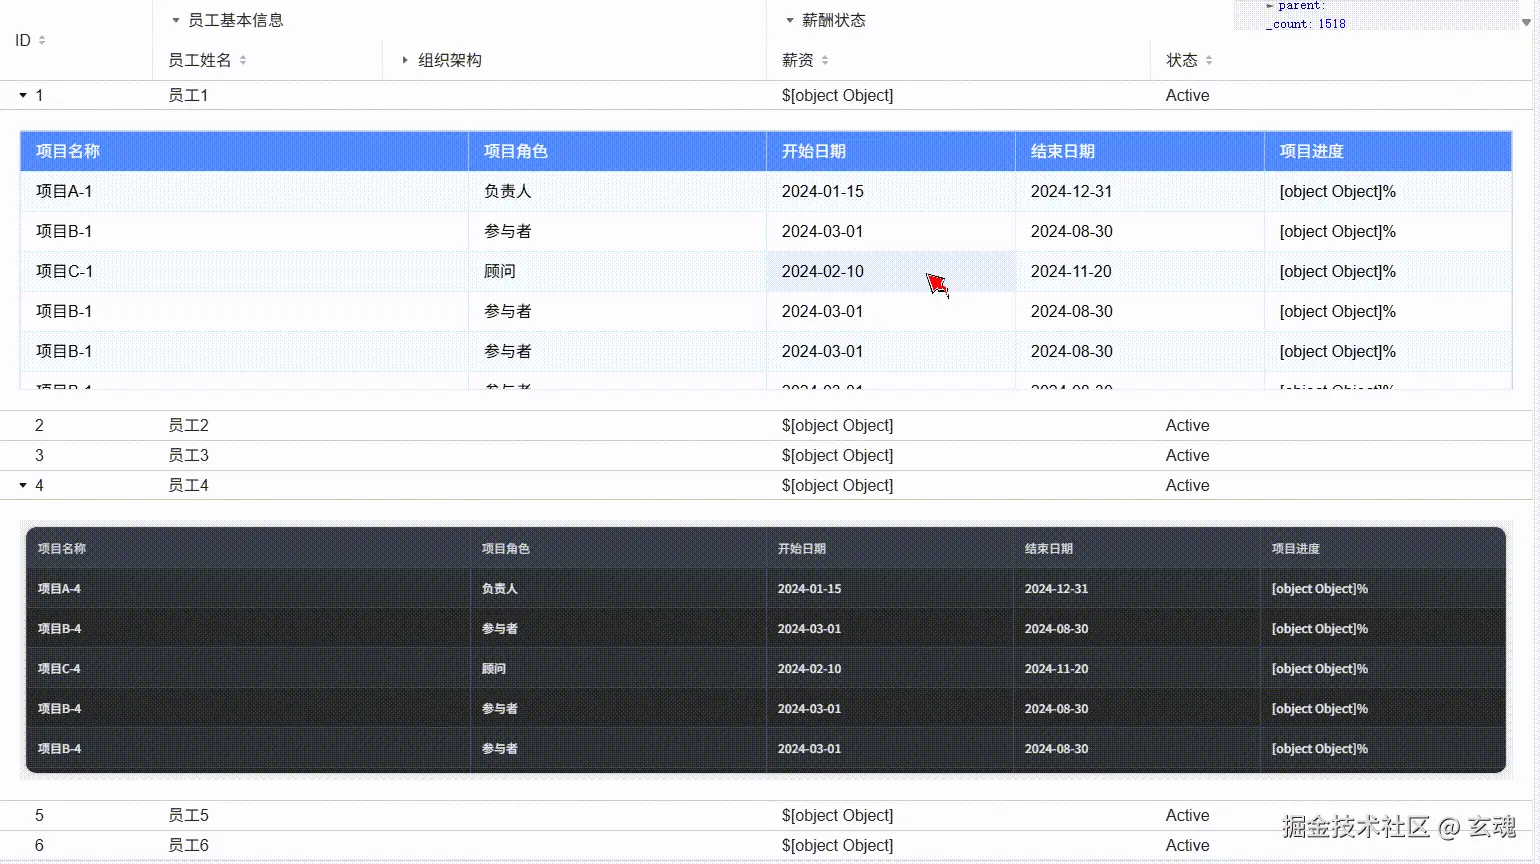Select the 项目名称 header of the blue table
The height and width of the screenshot is (864, 1540).
[x=66, y=151]
